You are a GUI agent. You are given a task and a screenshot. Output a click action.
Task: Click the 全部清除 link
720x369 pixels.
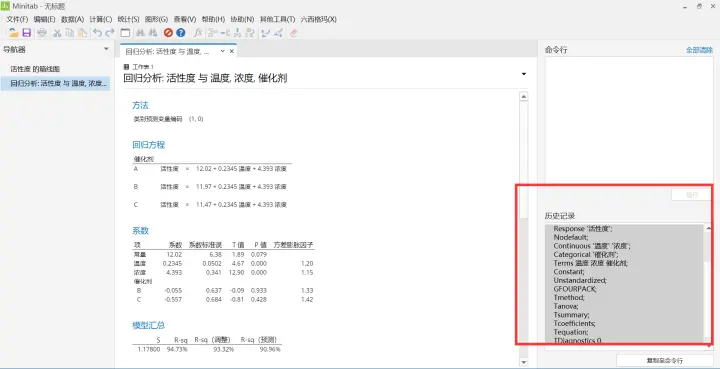tap(699, 50)
